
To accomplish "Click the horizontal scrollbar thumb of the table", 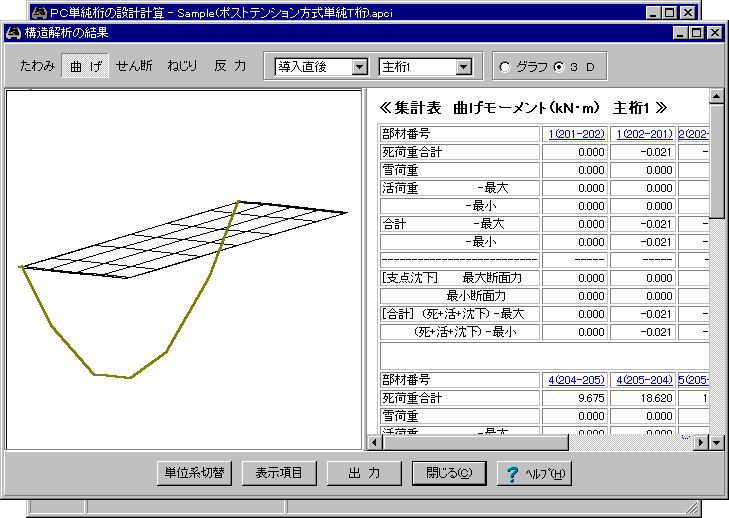I will (x=475, y=443).
